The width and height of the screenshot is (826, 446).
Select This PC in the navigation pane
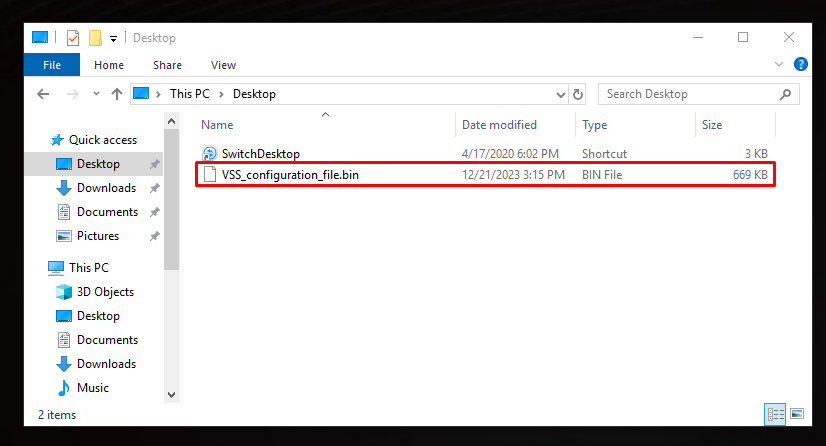[88, 267]
